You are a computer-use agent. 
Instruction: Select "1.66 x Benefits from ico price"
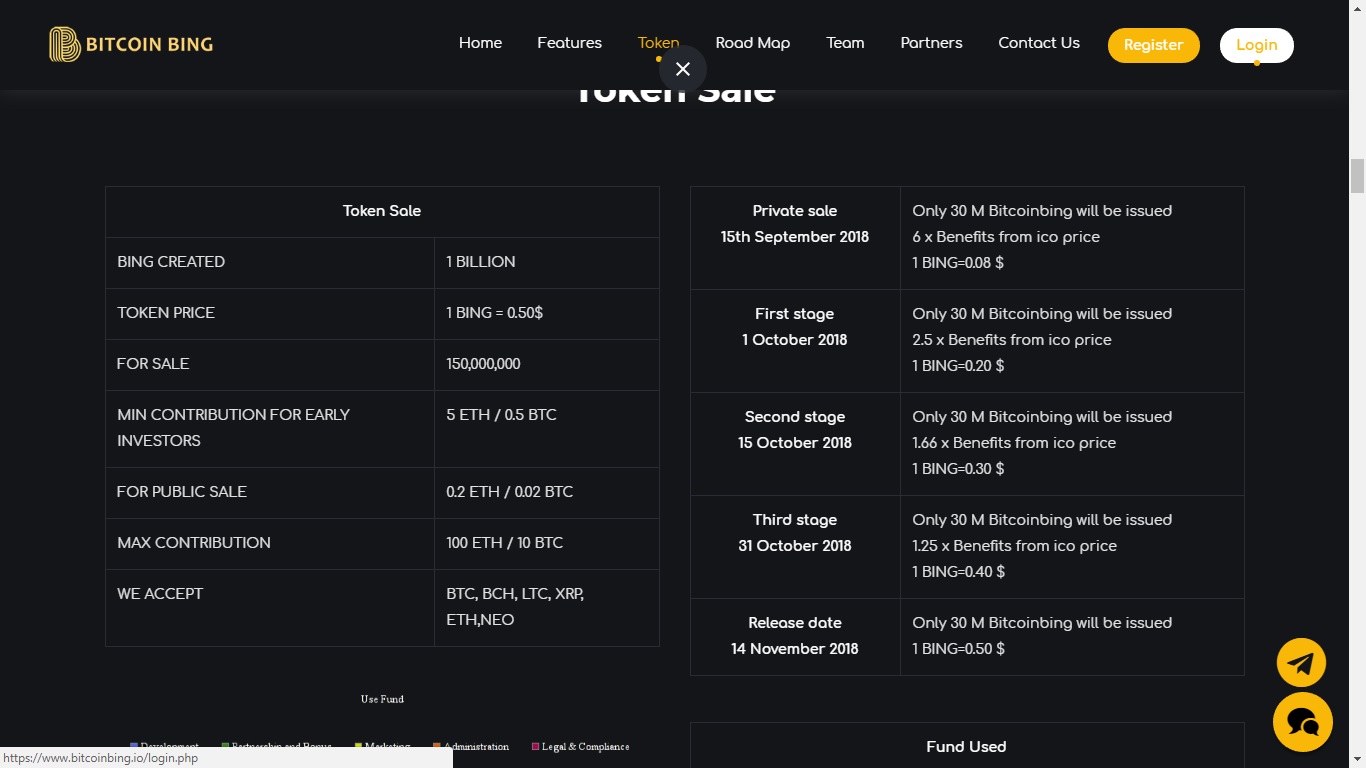(x=1014, y=443)
